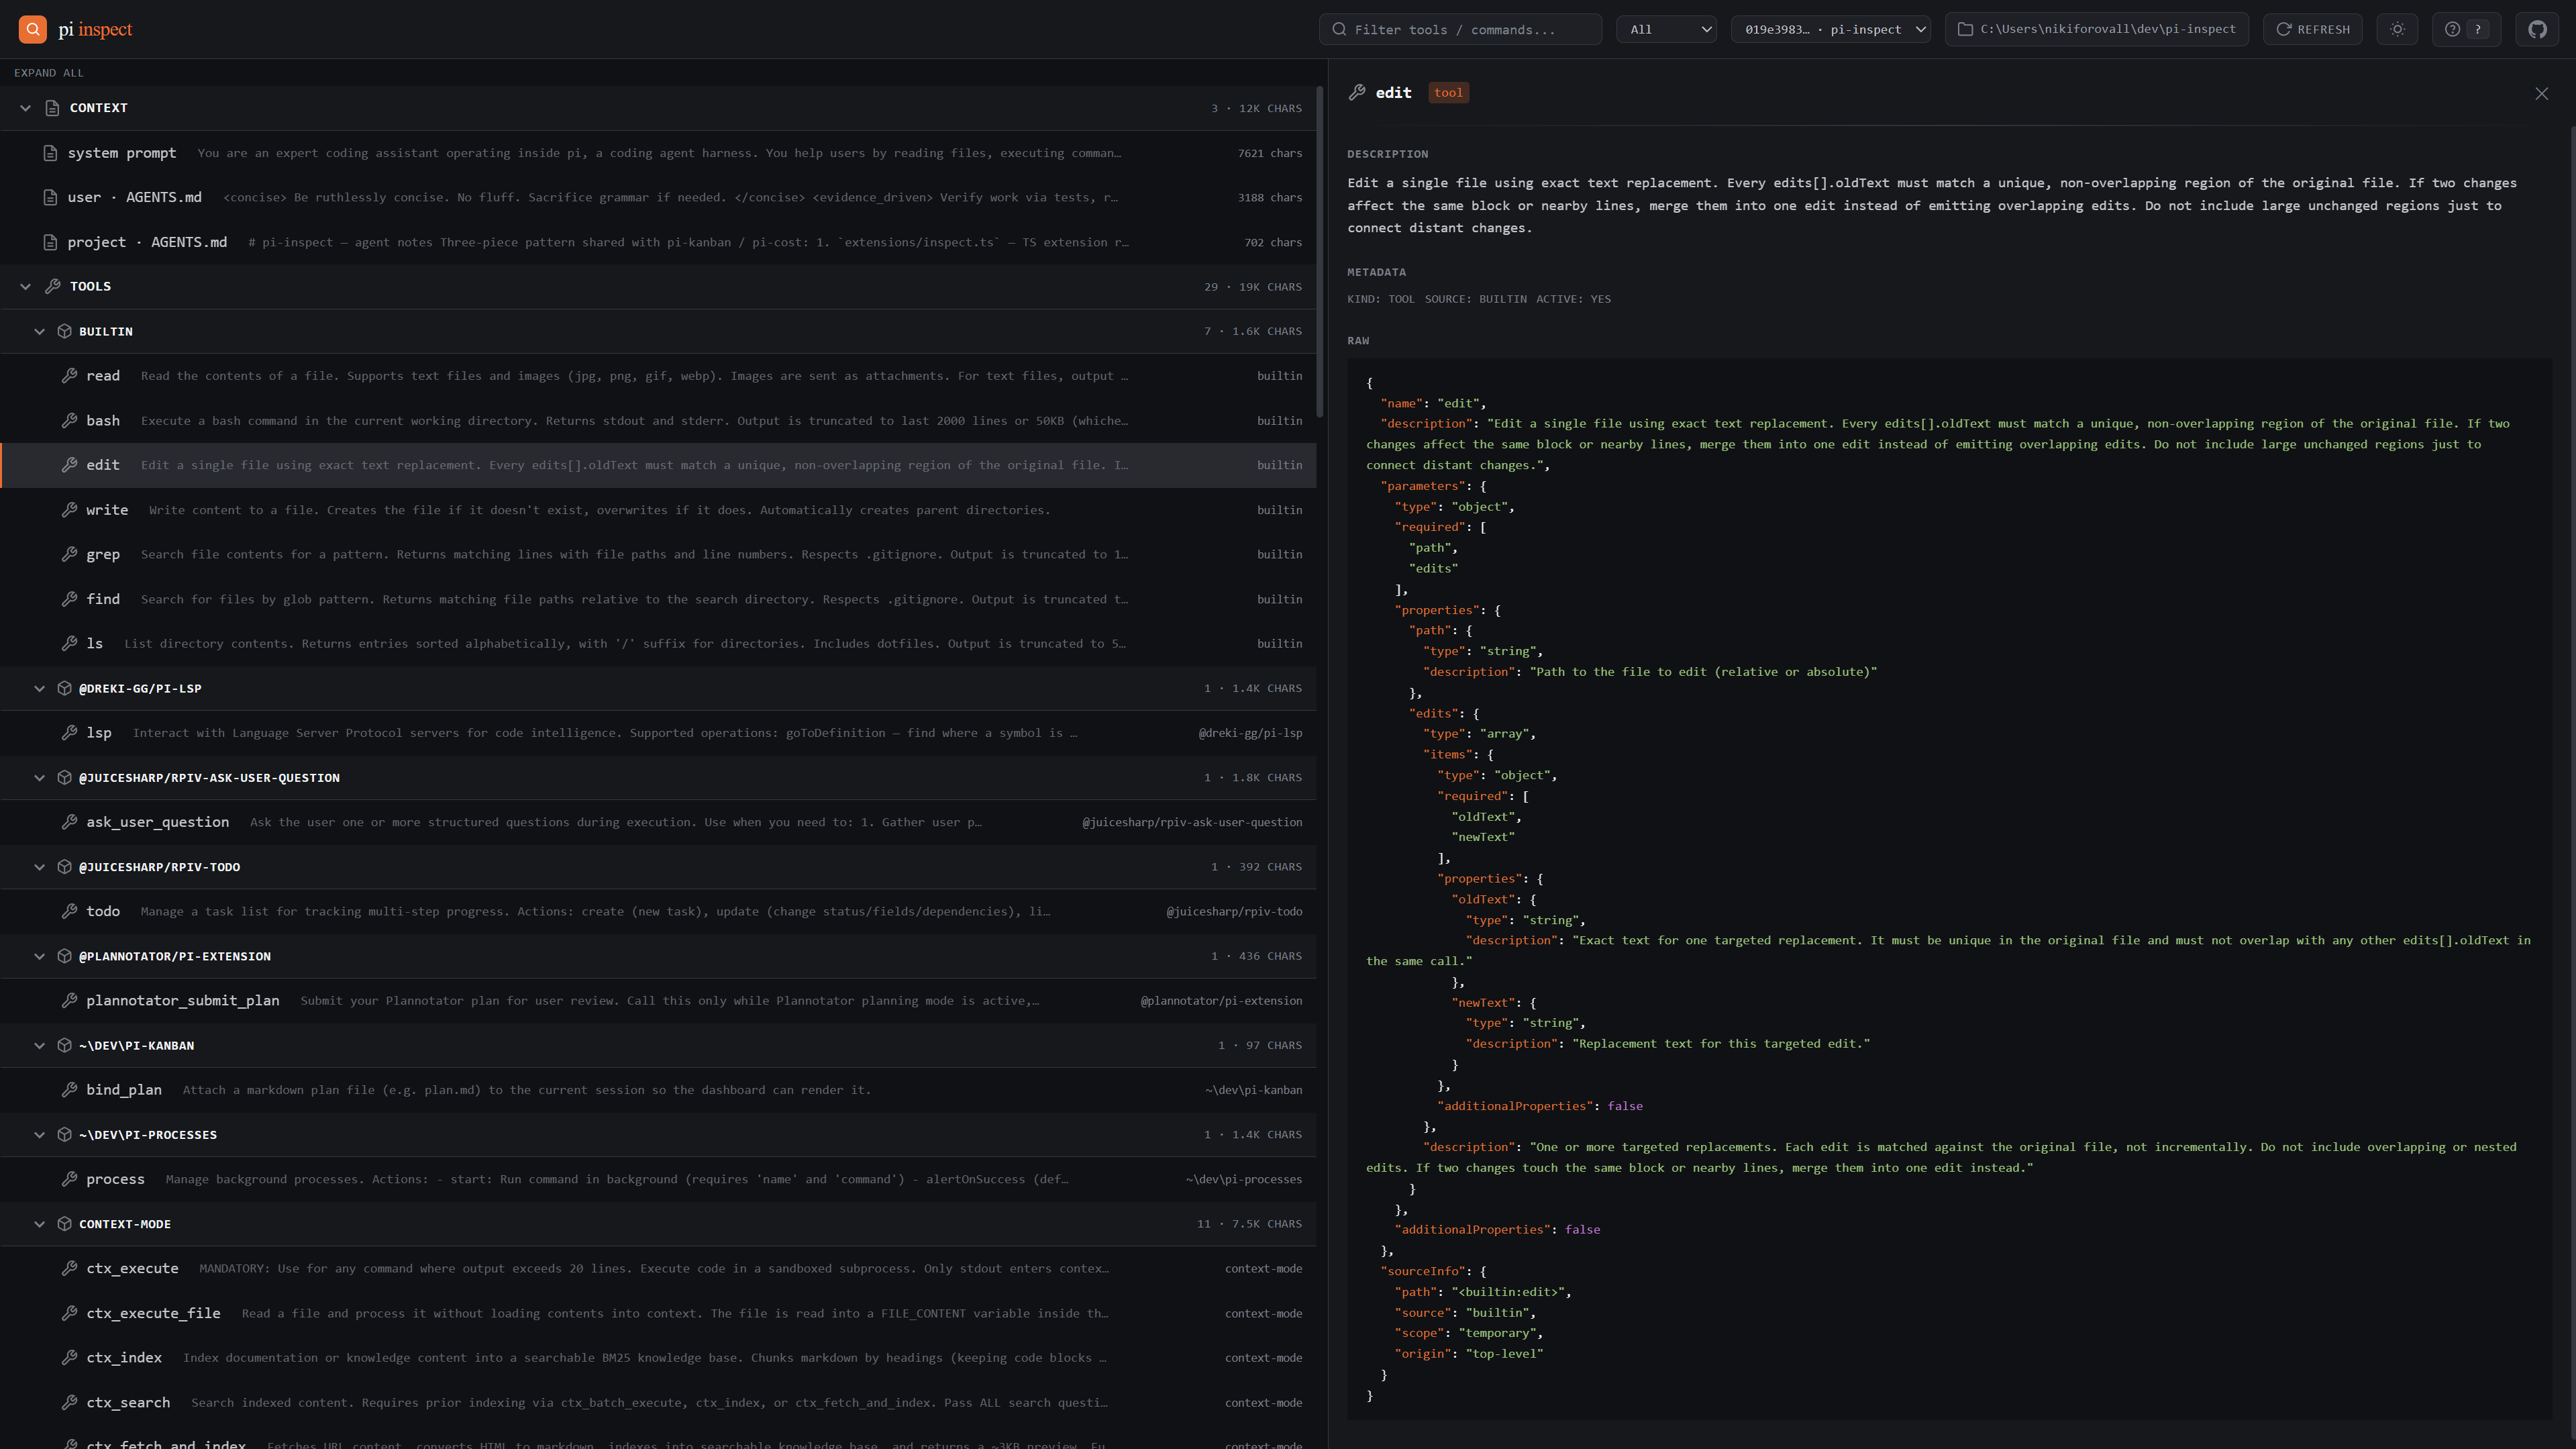Select the lsp tool row

pyautogui.click(x=658, y=733)
